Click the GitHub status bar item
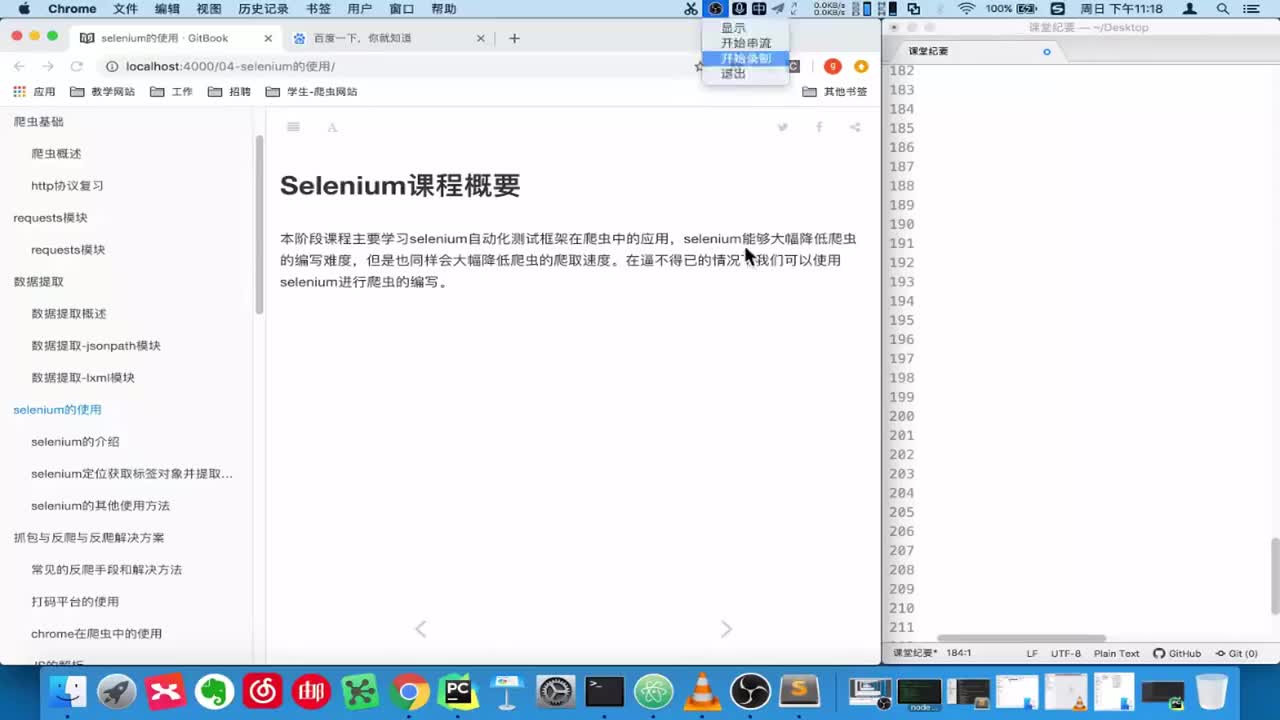The image size is (1280, 720). pyautogui.click(x=1177, y=654)
